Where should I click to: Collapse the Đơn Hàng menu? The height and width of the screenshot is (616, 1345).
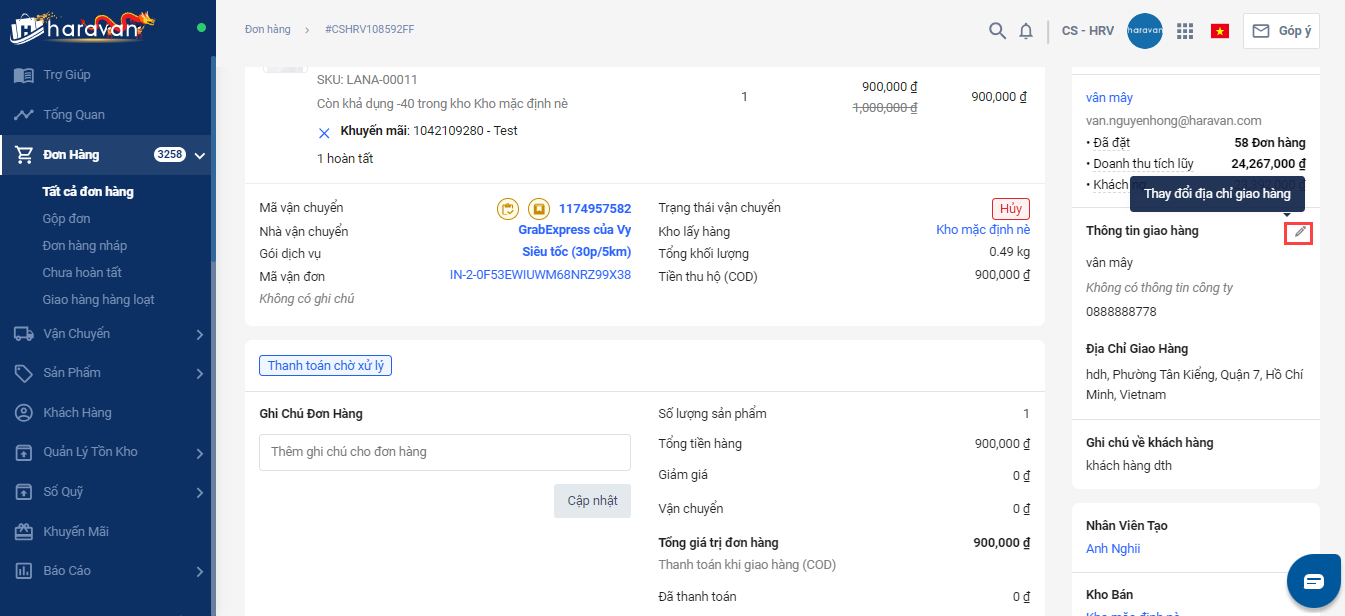coord(200,155)
